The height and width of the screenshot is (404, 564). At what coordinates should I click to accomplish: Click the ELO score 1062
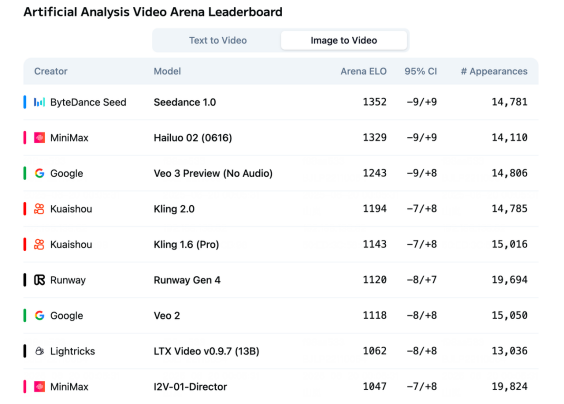tap(375, 351)
